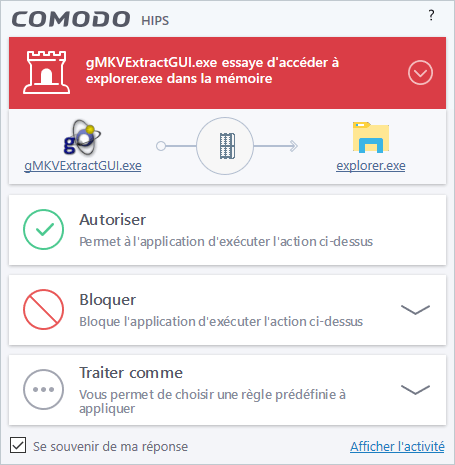Open Afficher l'activité link
Image resolution: width=455 pixels, height=465 pixels.
click(397, 446)
